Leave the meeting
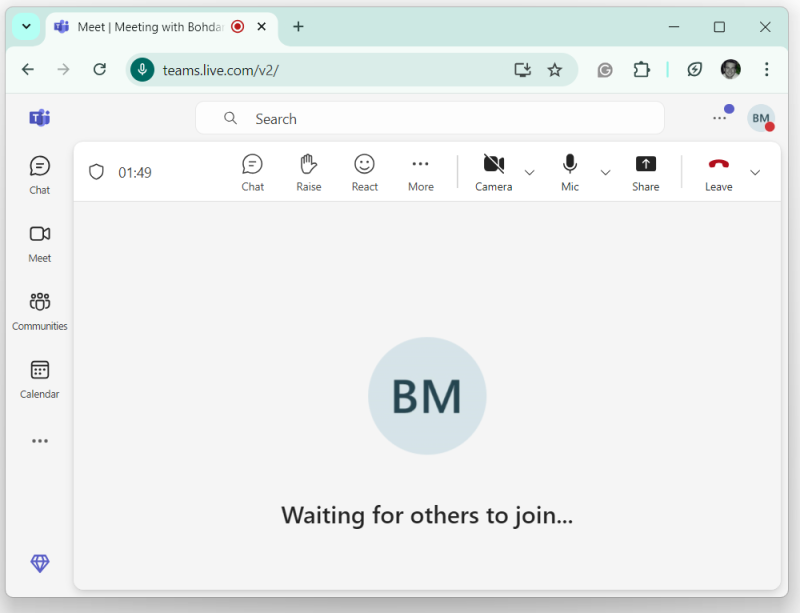 (718, 170)
